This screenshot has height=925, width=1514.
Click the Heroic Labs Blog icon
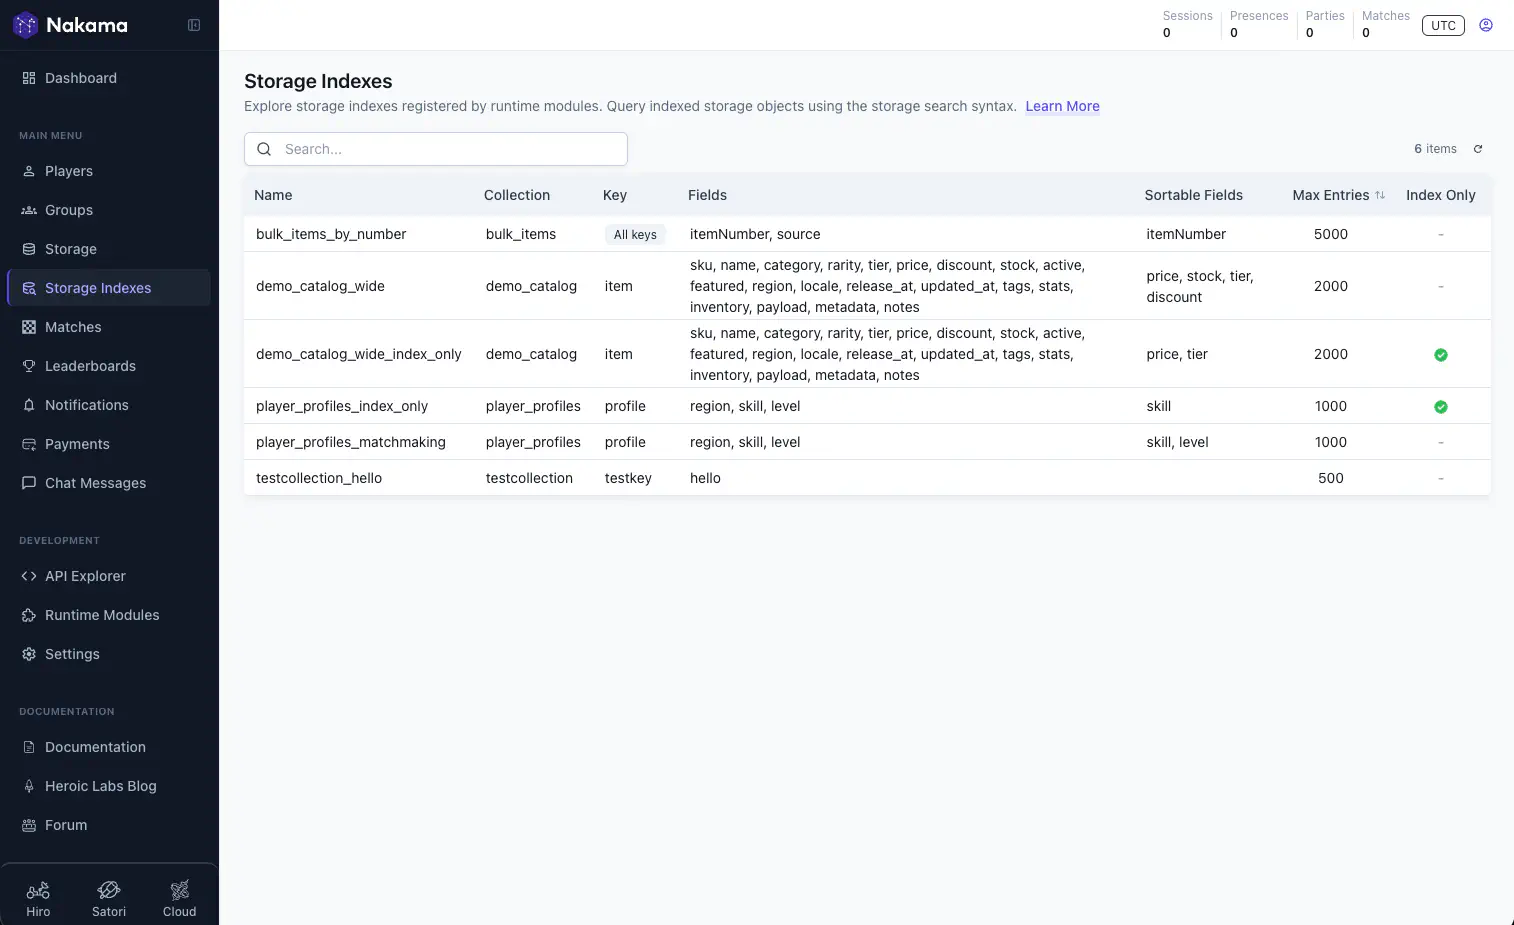[29, 786]
